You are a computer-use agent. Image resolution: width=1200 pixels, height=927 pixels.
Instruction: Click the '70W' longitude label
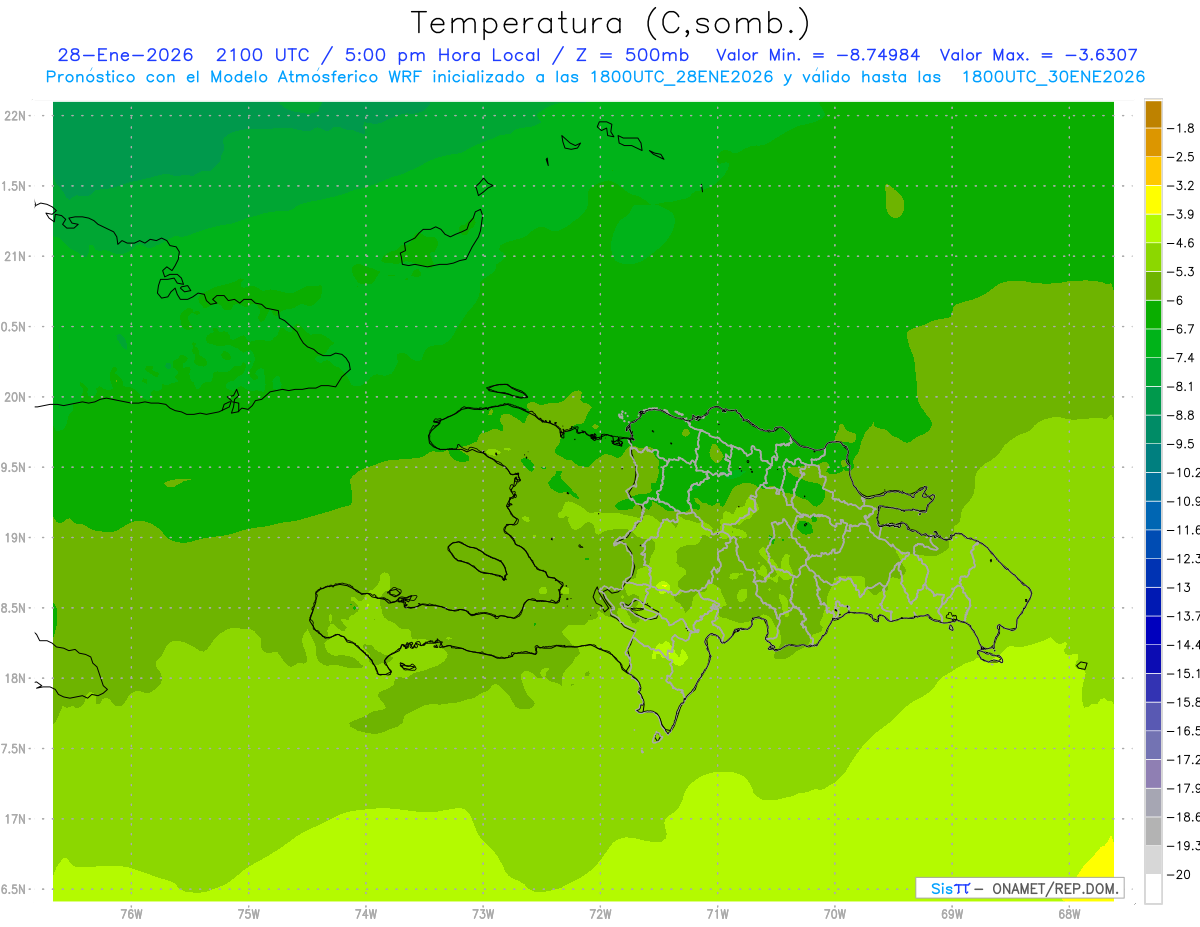(x=835, y=913)
